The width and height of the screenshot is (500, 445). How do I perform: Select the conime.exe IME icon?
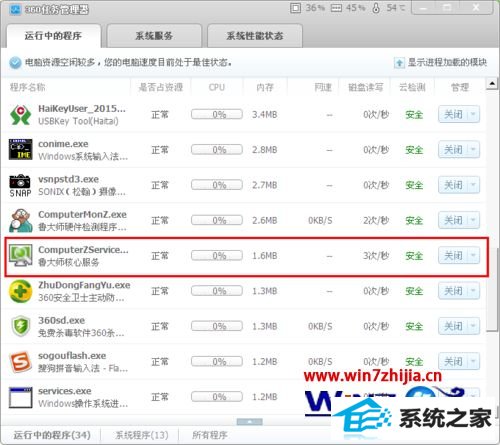(x=20, y=150)
